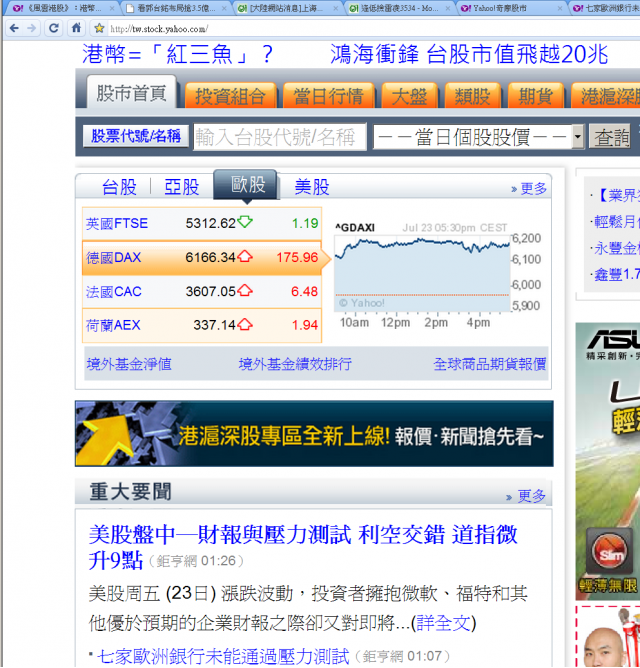Open the 荷蘭AEX index link
Image resolution: width=640 pixels, height=668 pixels.
[x=113, y=325]
